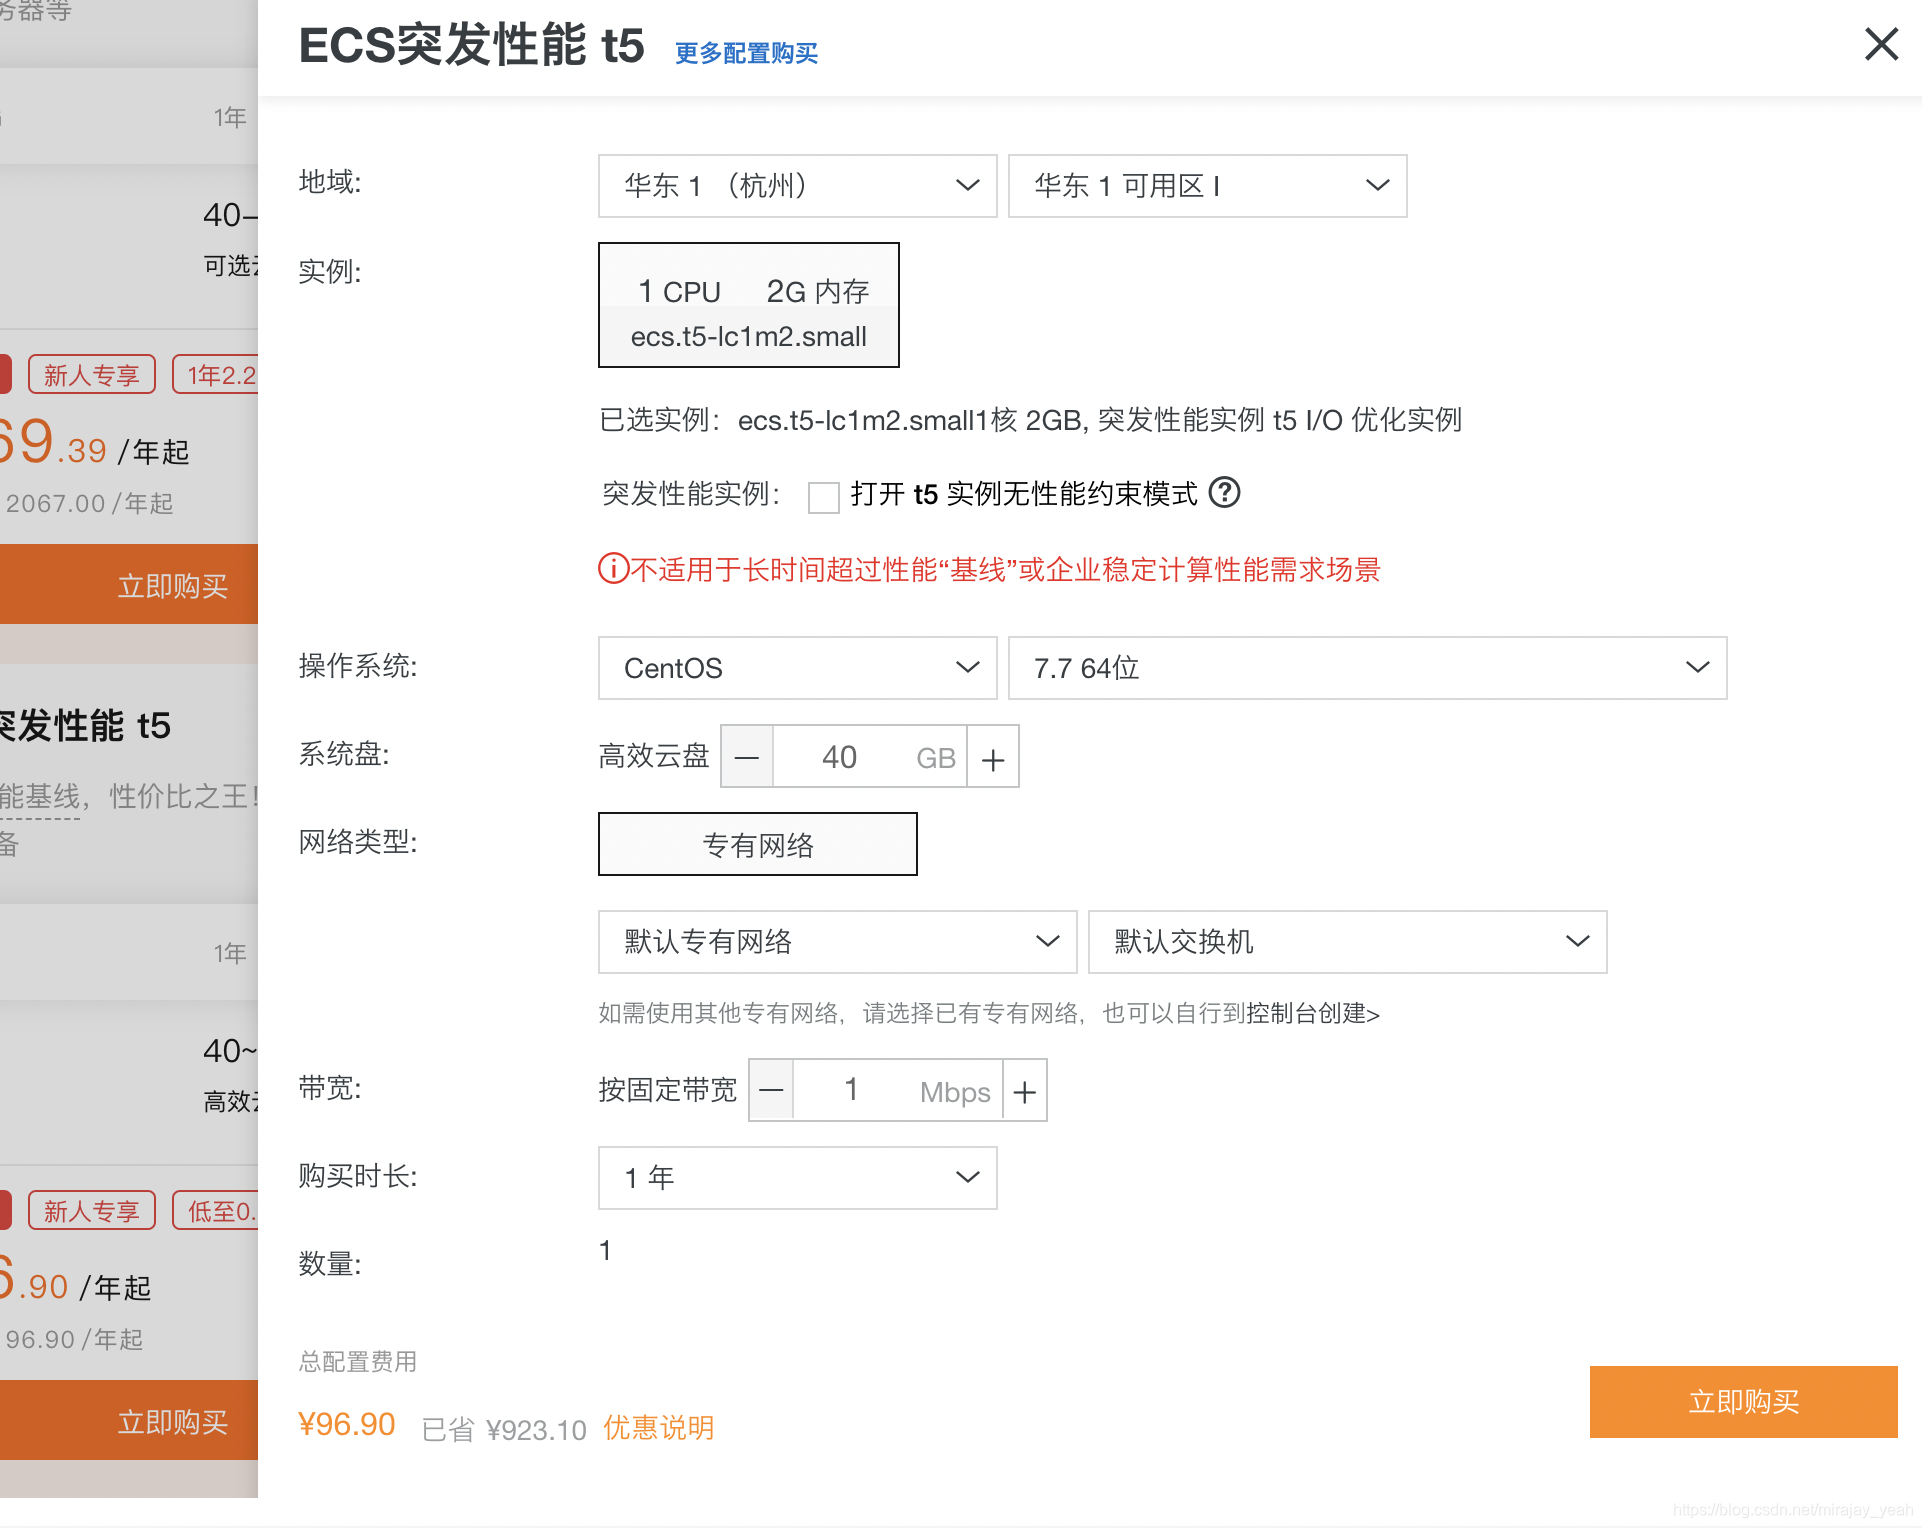The image size is (1922, 1528).
Task: Open the 7.7 64位 version dropdown
Action: tap(1367, 668)
